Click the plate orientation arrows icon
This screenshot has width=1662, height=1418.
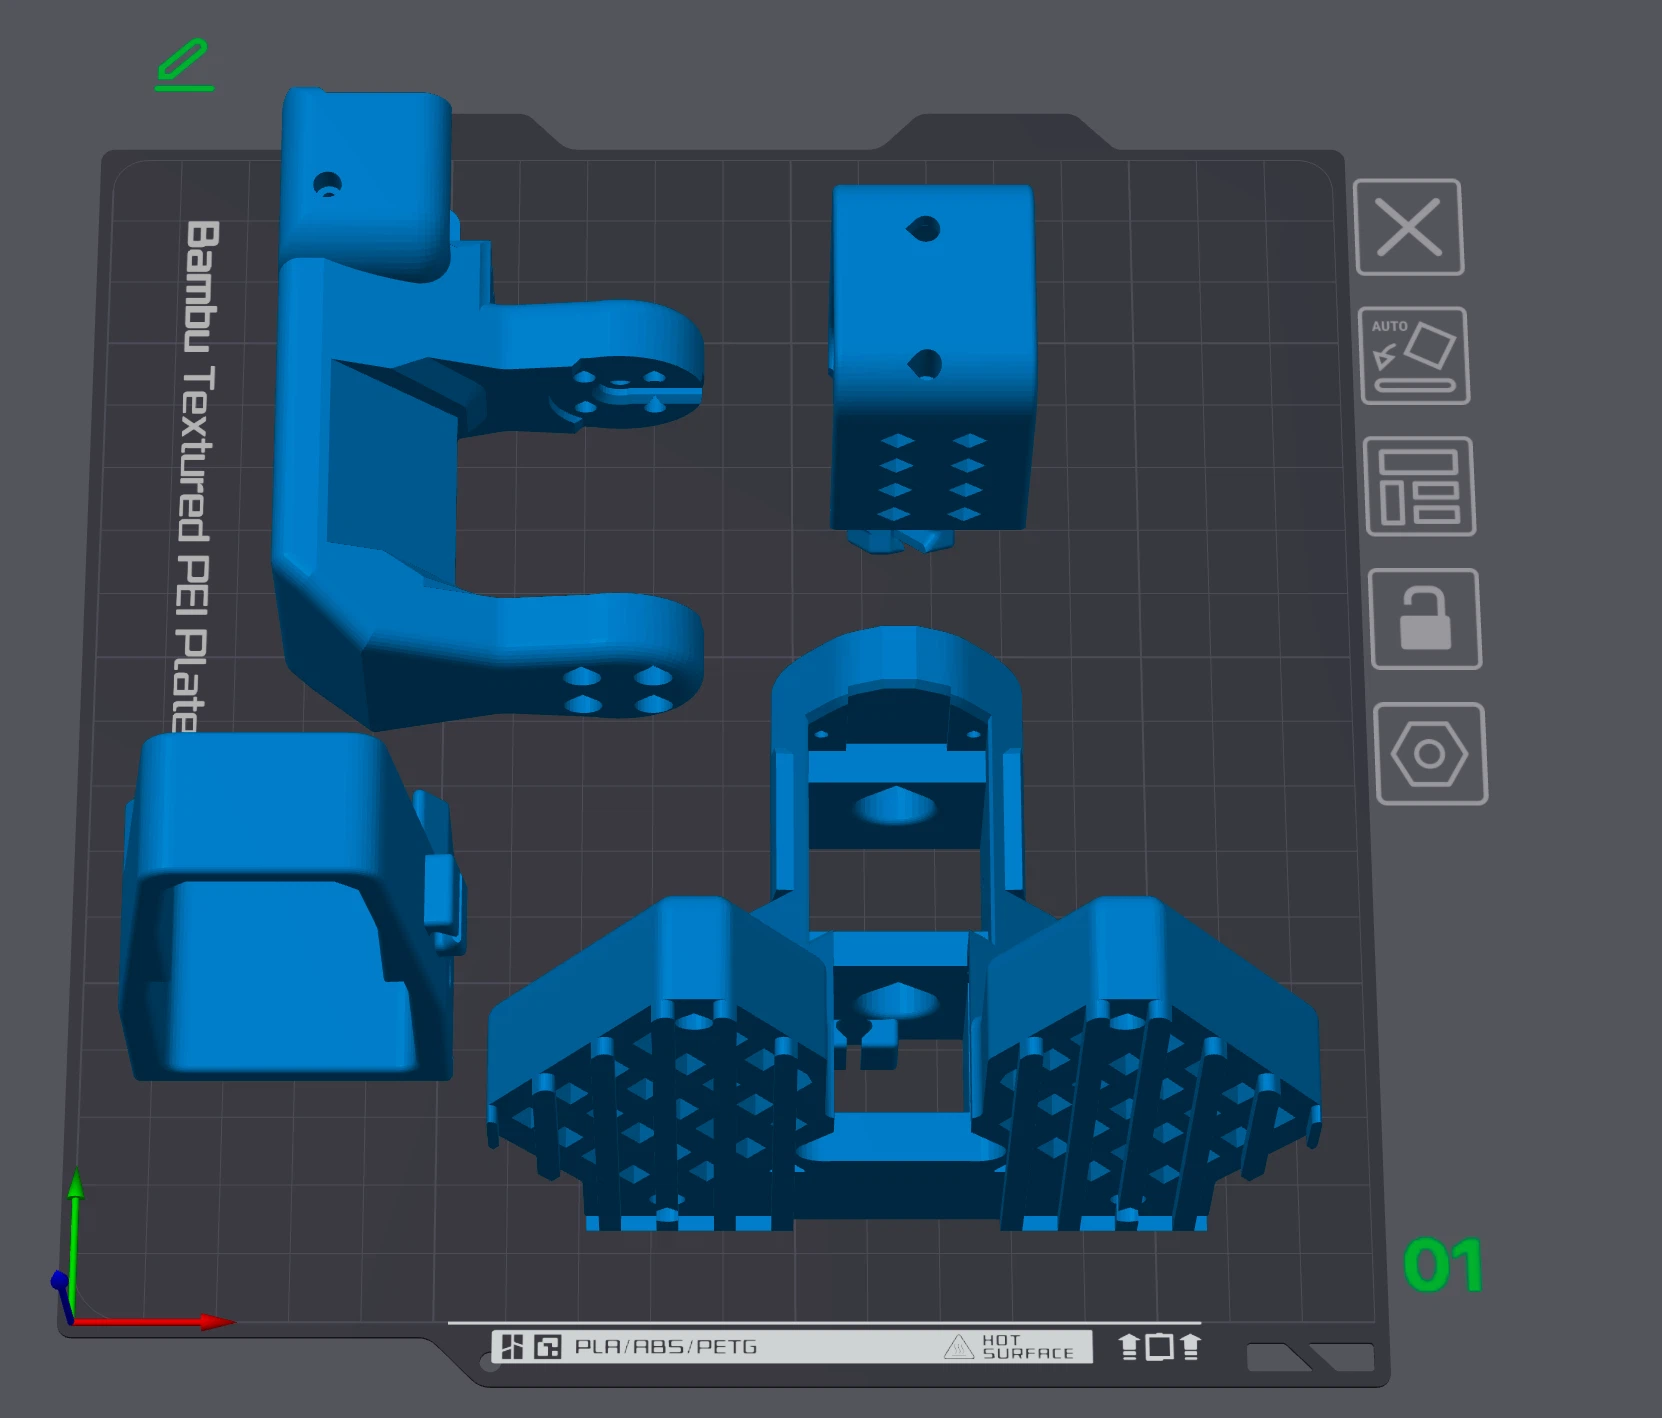coord(1159,1347)
